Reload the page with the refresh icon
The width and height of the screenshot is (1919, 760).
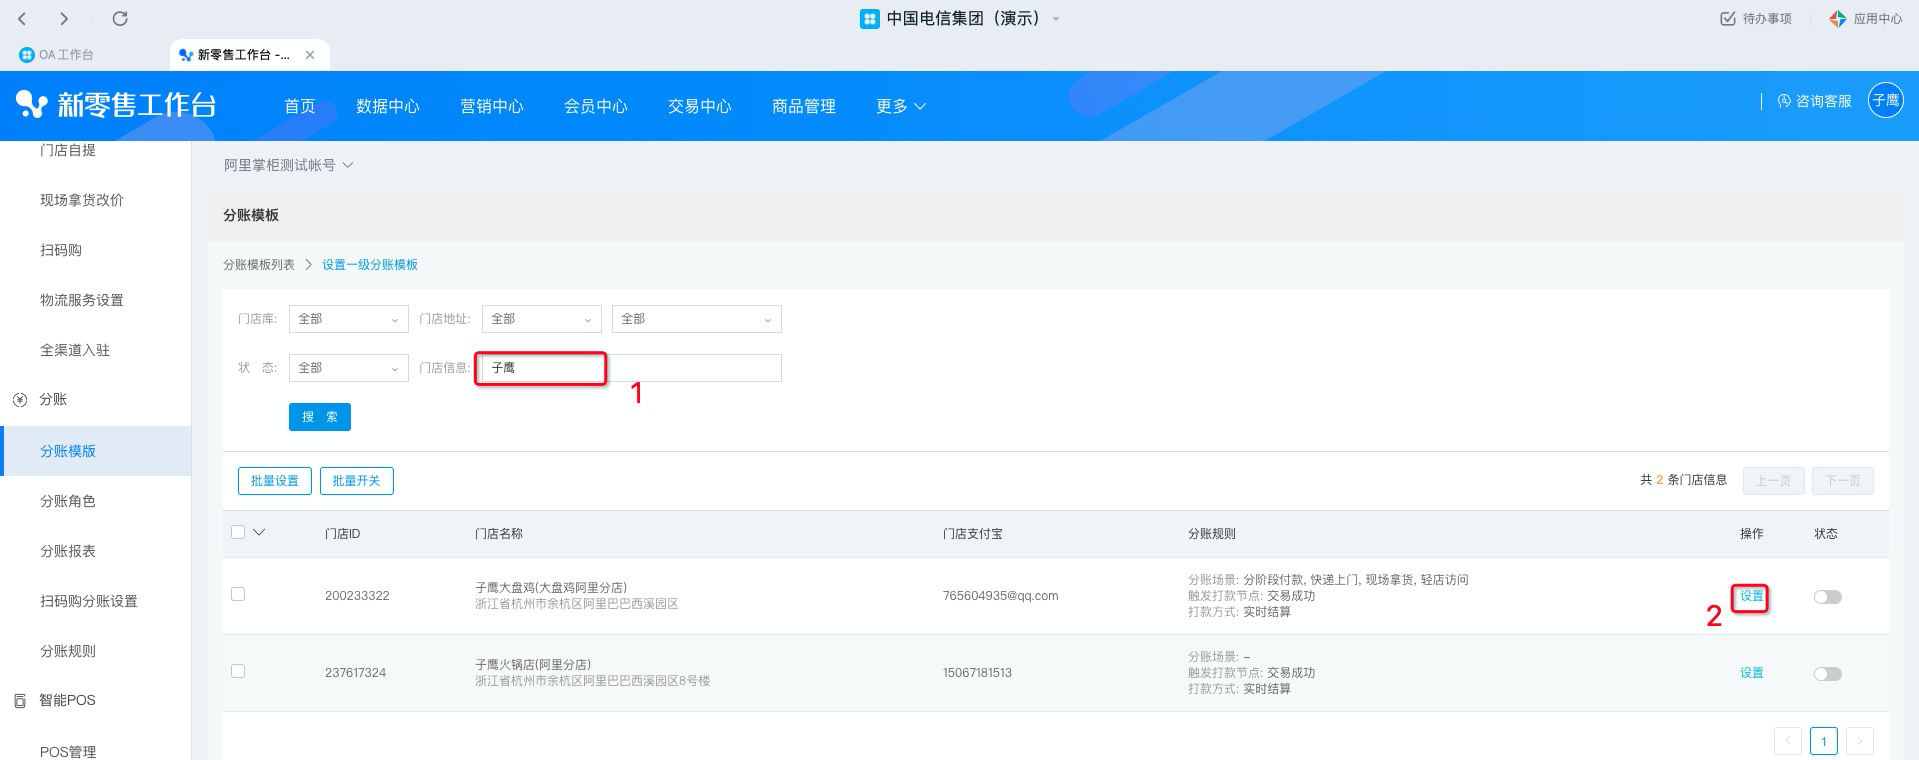(120, 19)
